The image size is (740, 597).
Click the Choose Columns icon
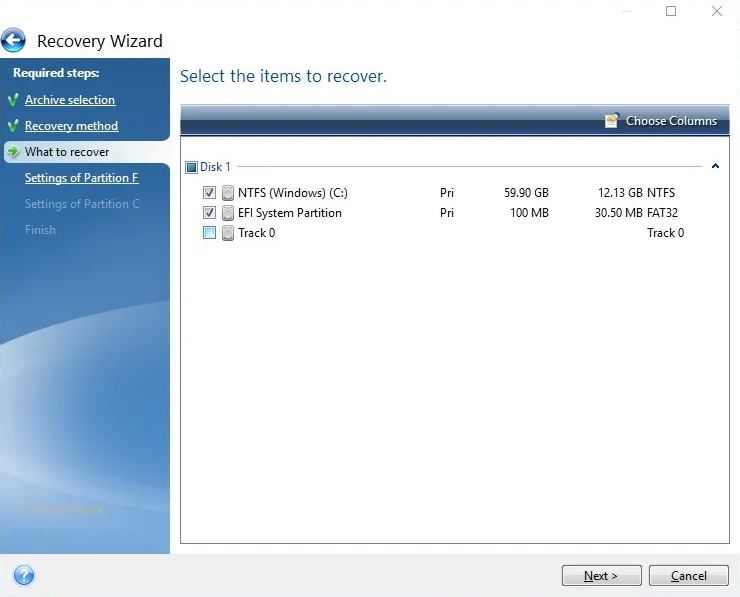(612, 121)
